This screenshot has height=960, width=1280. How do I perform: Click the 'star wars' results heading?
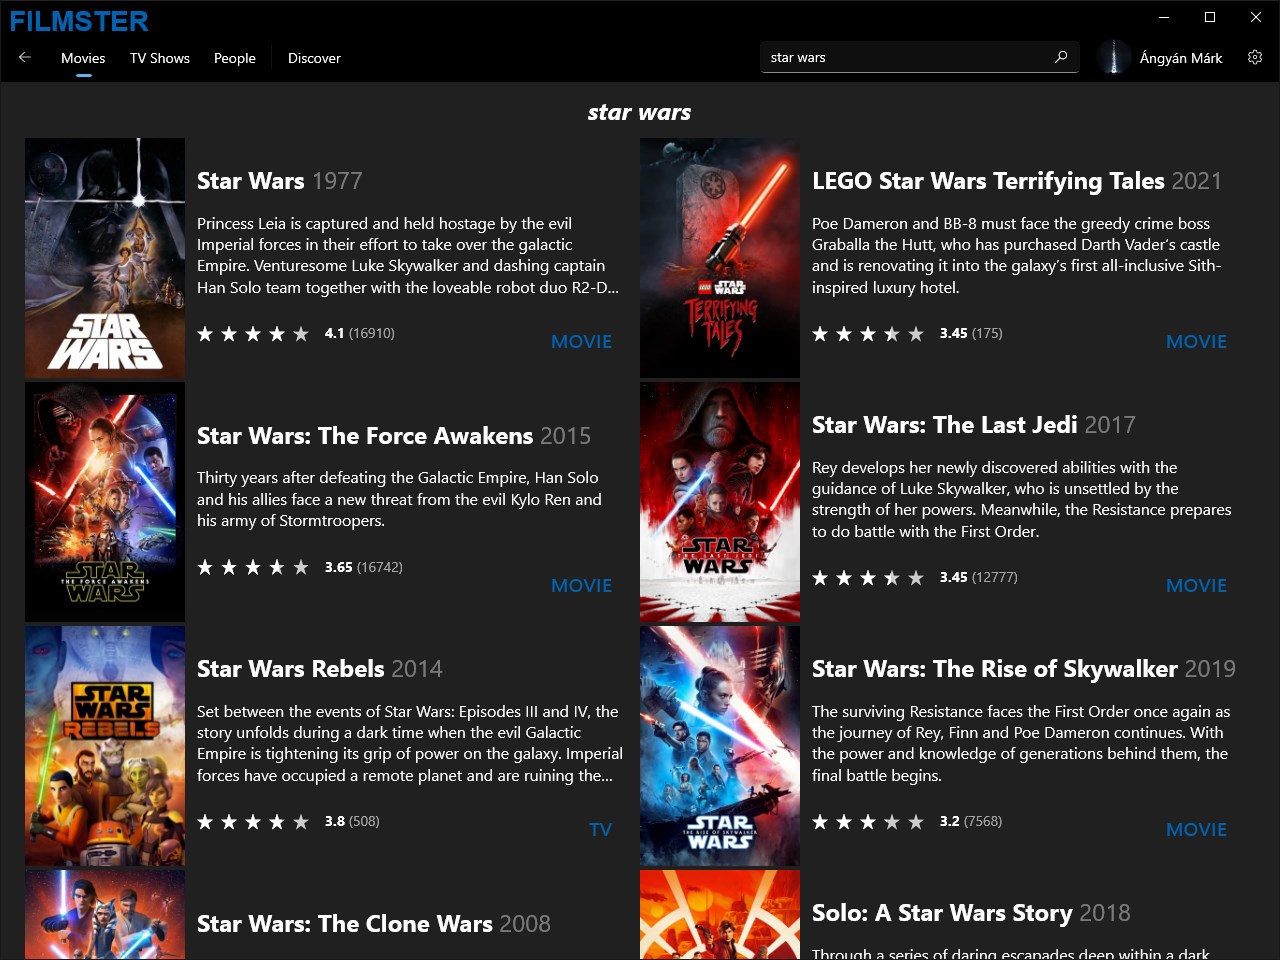639,112
